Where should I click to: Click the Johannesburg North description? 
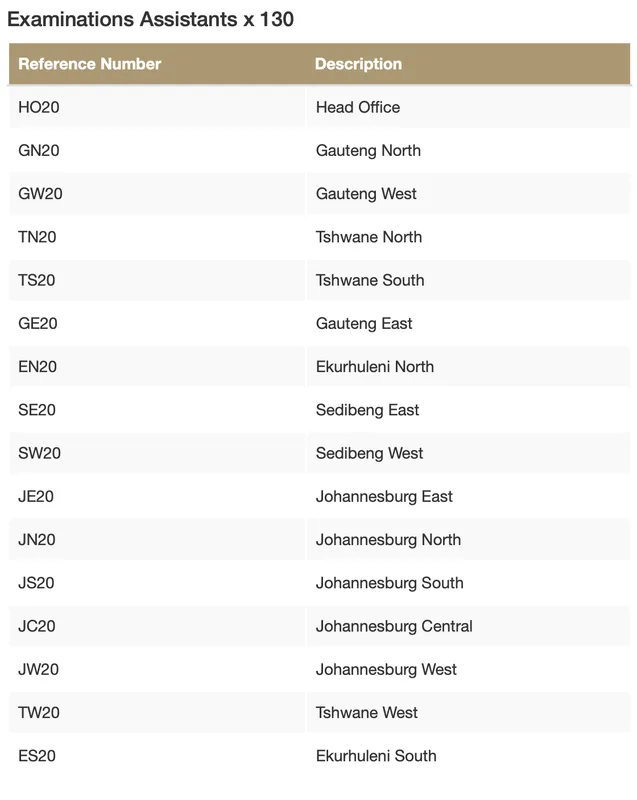tap(388, 540)
